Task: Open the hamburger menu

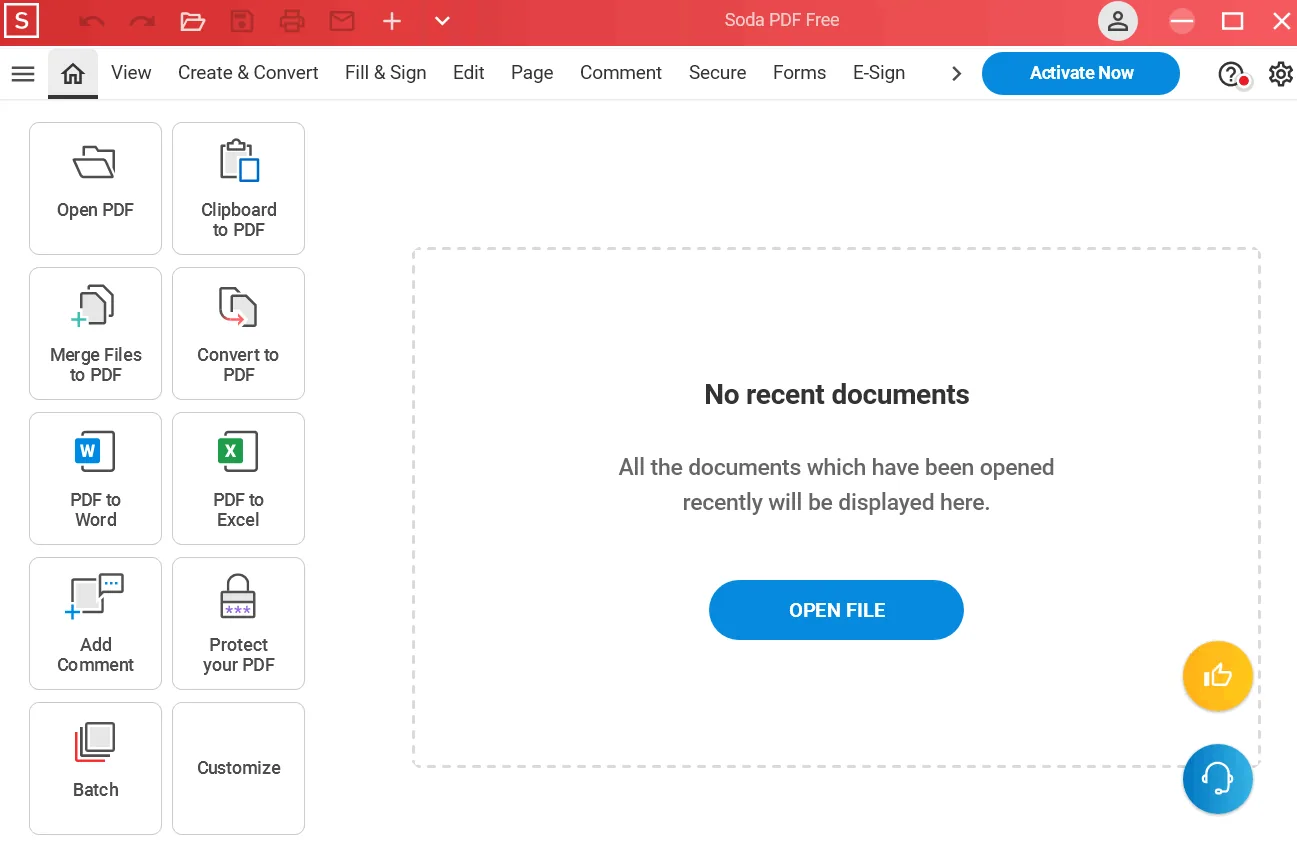Action: click(23, 73)
